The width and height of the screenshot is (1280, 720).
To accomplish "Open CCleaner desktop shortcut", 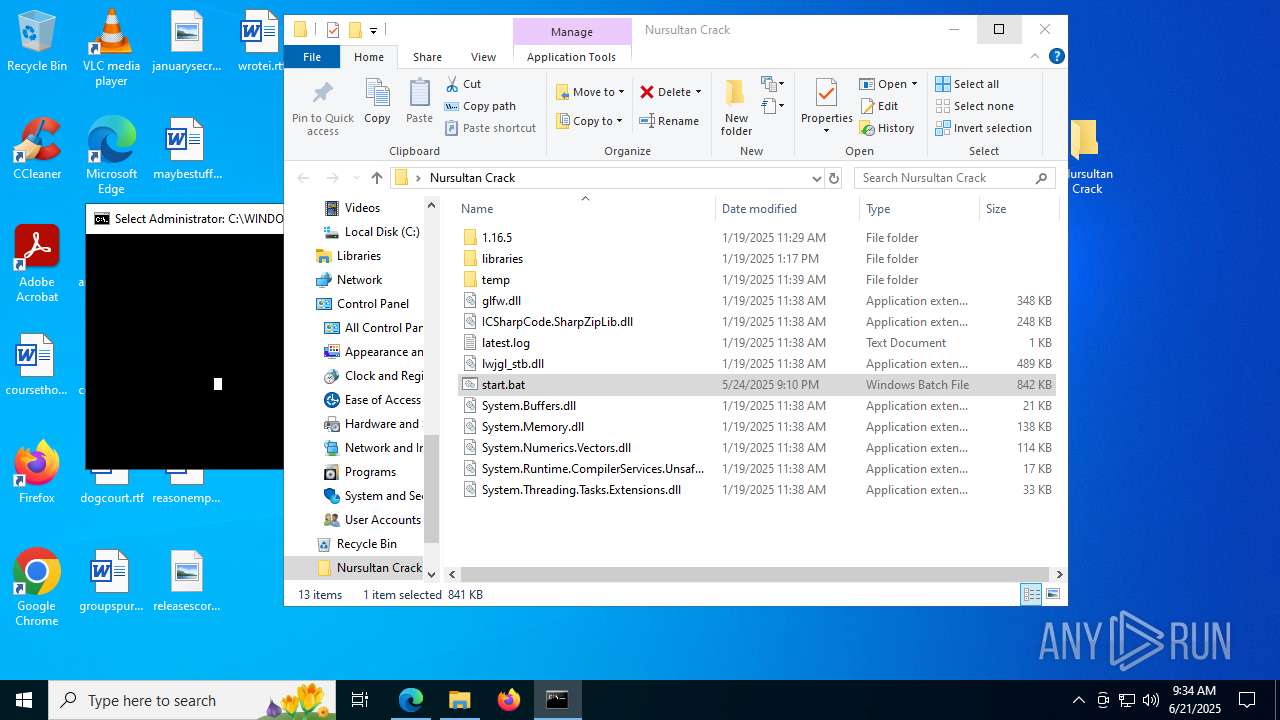I will pos(37,150).
